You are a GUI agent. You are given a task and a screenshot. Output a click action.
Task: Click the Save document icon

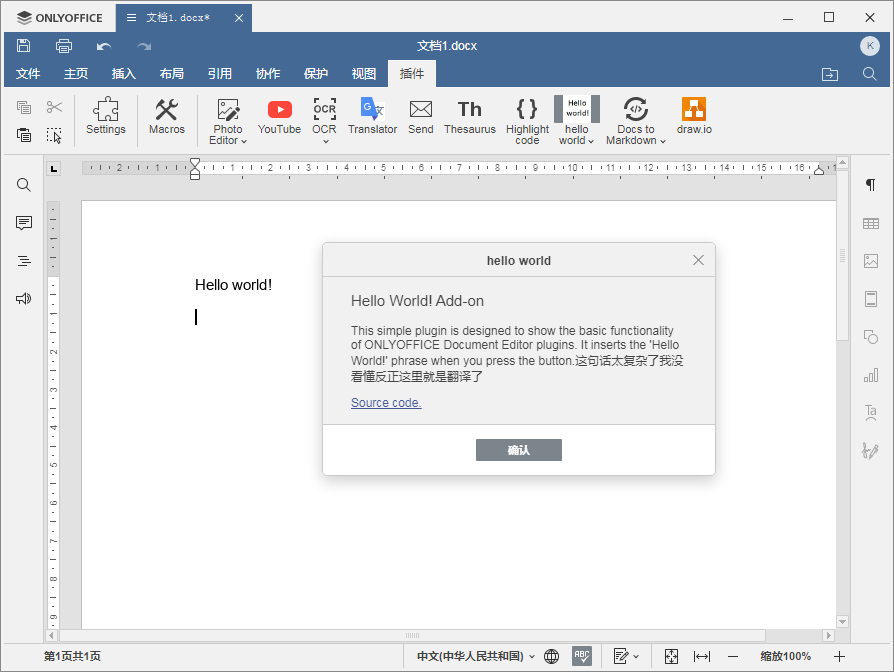point(23,46)
